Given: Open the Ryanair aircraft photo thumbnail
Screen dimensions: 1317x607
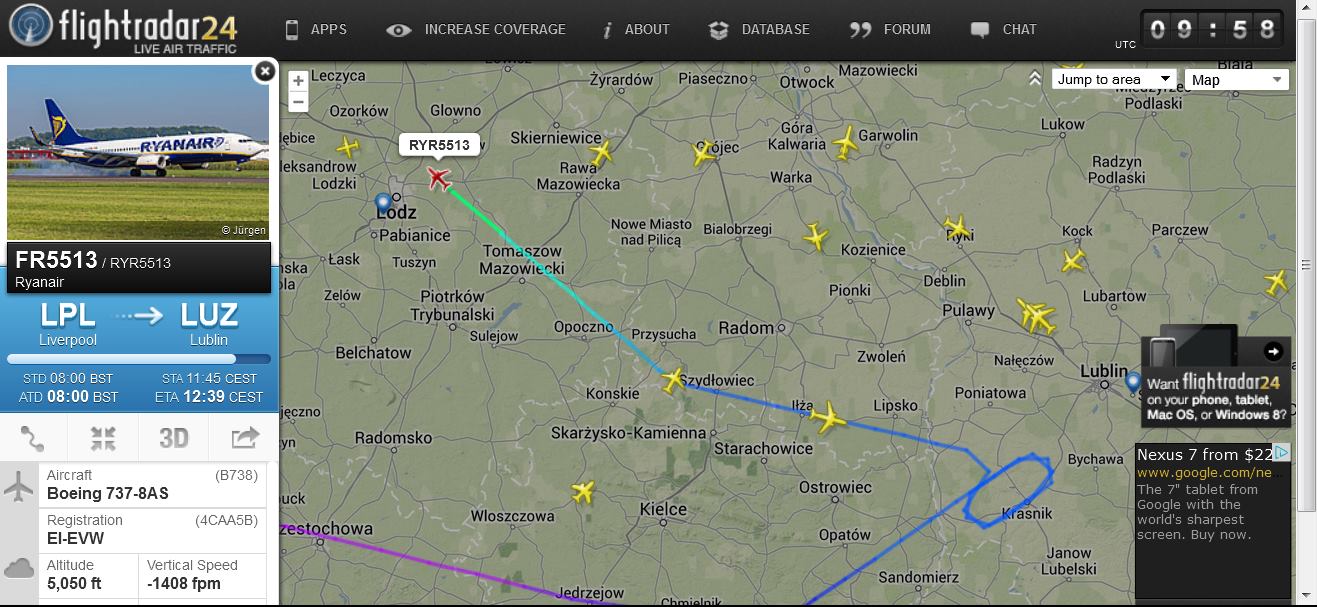Looking at the screenshot, I should click(x=138, y=153).
